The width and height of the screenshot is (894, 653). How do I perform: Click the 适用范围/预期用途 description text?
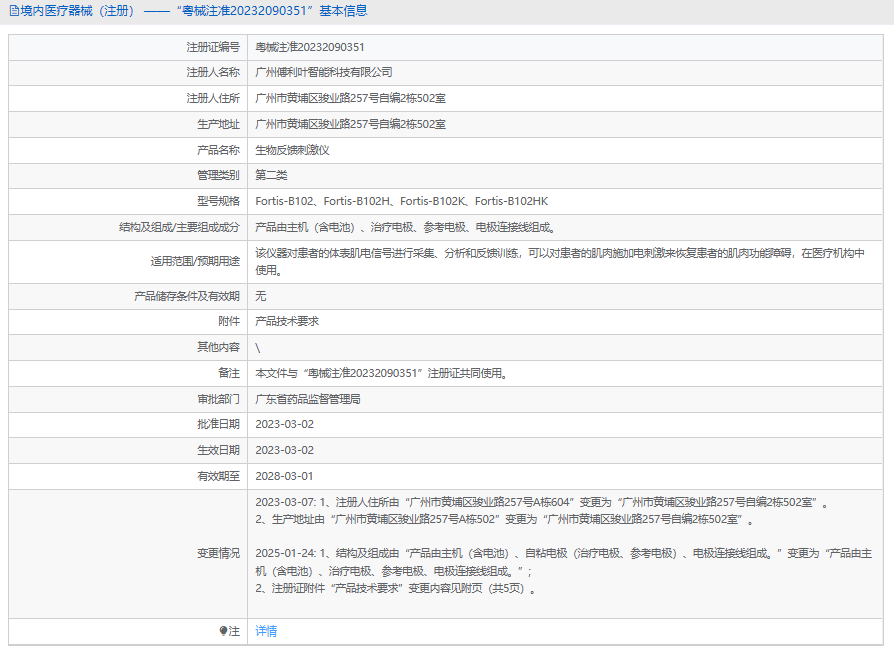(x=560, y=261)
